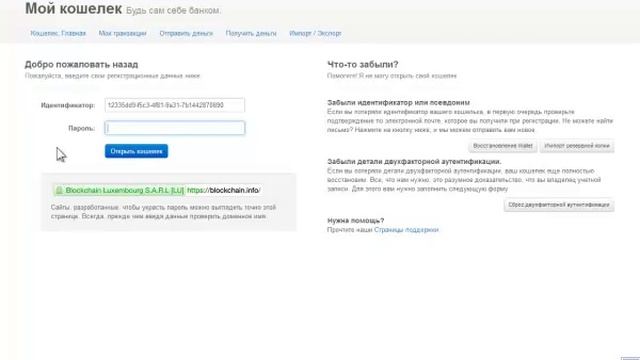
Task: Focus the Пароль password field
Action: pyautogui.click(x=175, y=128)
